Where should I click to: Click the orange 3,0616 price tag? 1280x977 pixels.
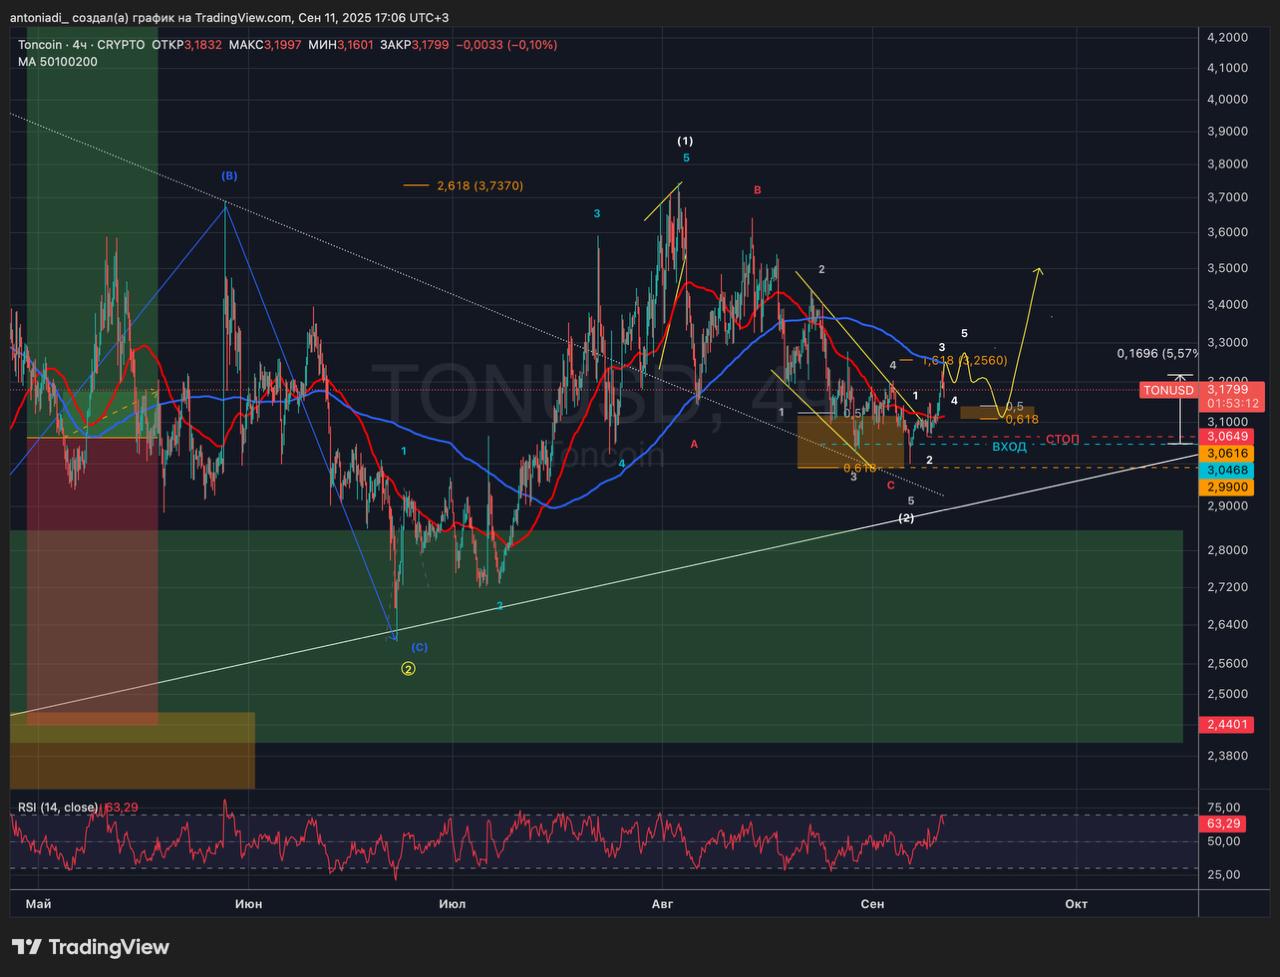1227,453
